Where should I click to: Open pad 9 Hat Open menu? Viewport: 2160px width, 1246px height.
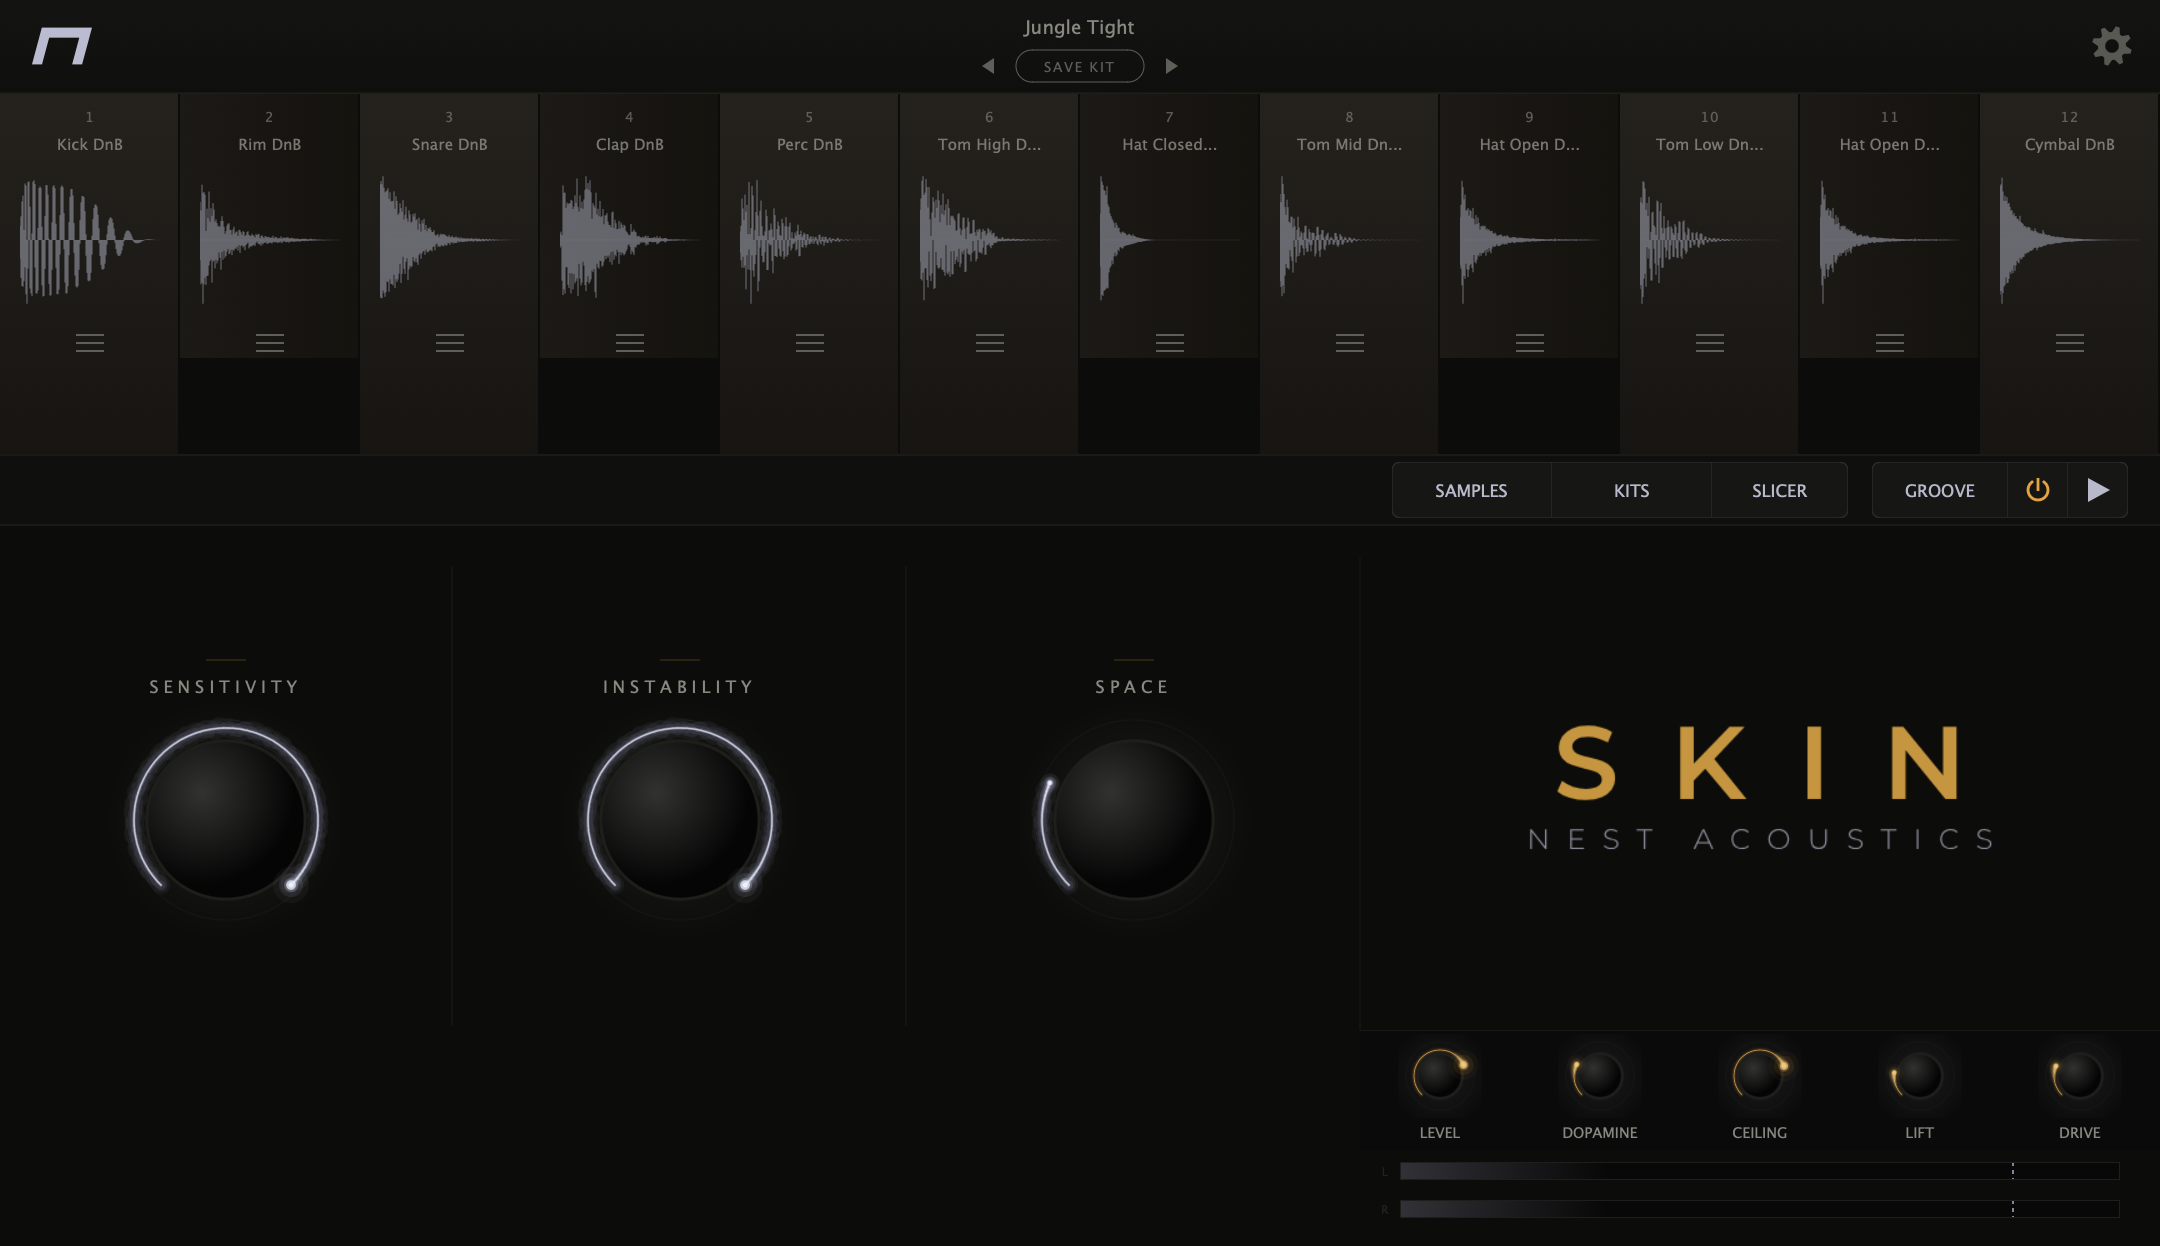click(x=1530, y=343)
